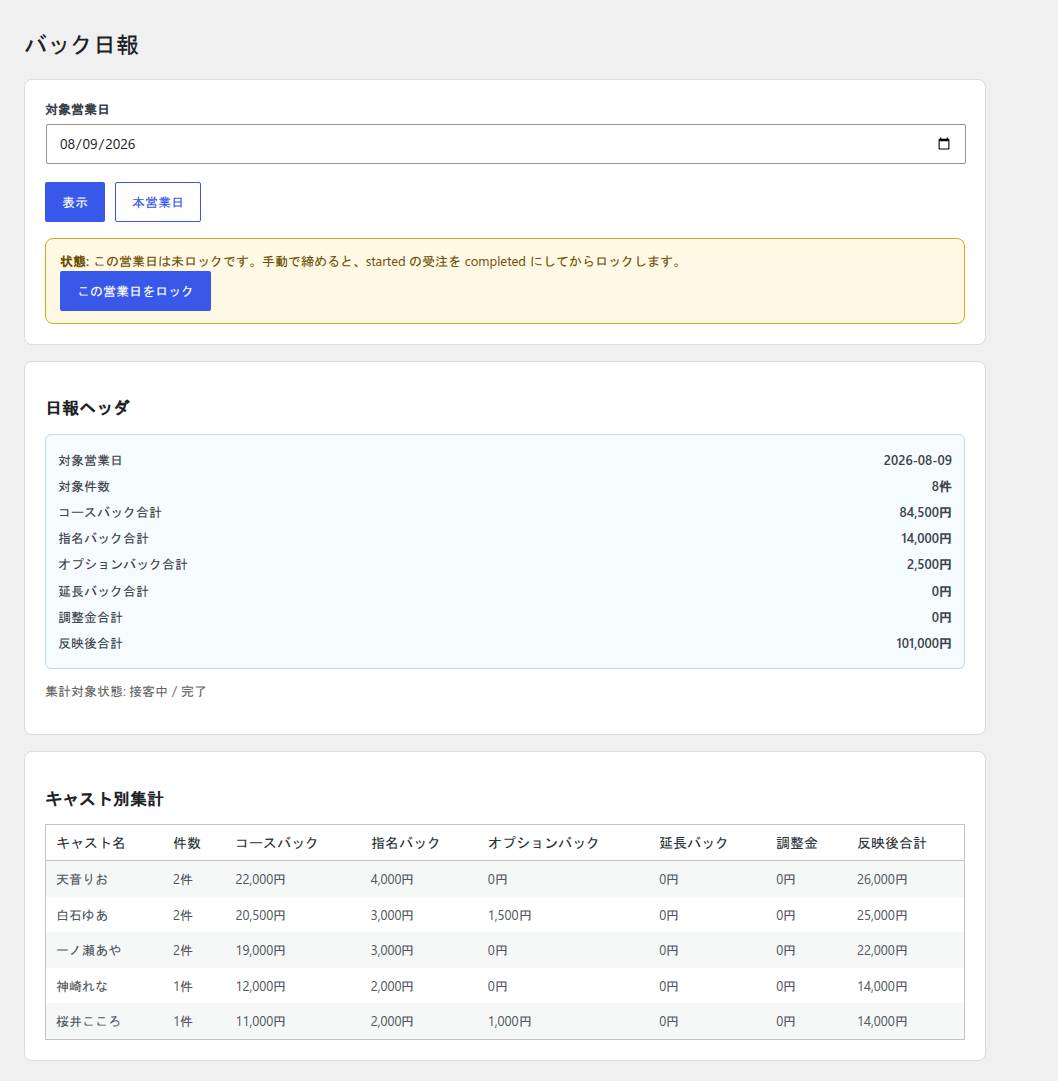Click the 本営業日 button
Image resolution: width=1058 pixels, height=1081 pixels.
(x=158, y=202)
